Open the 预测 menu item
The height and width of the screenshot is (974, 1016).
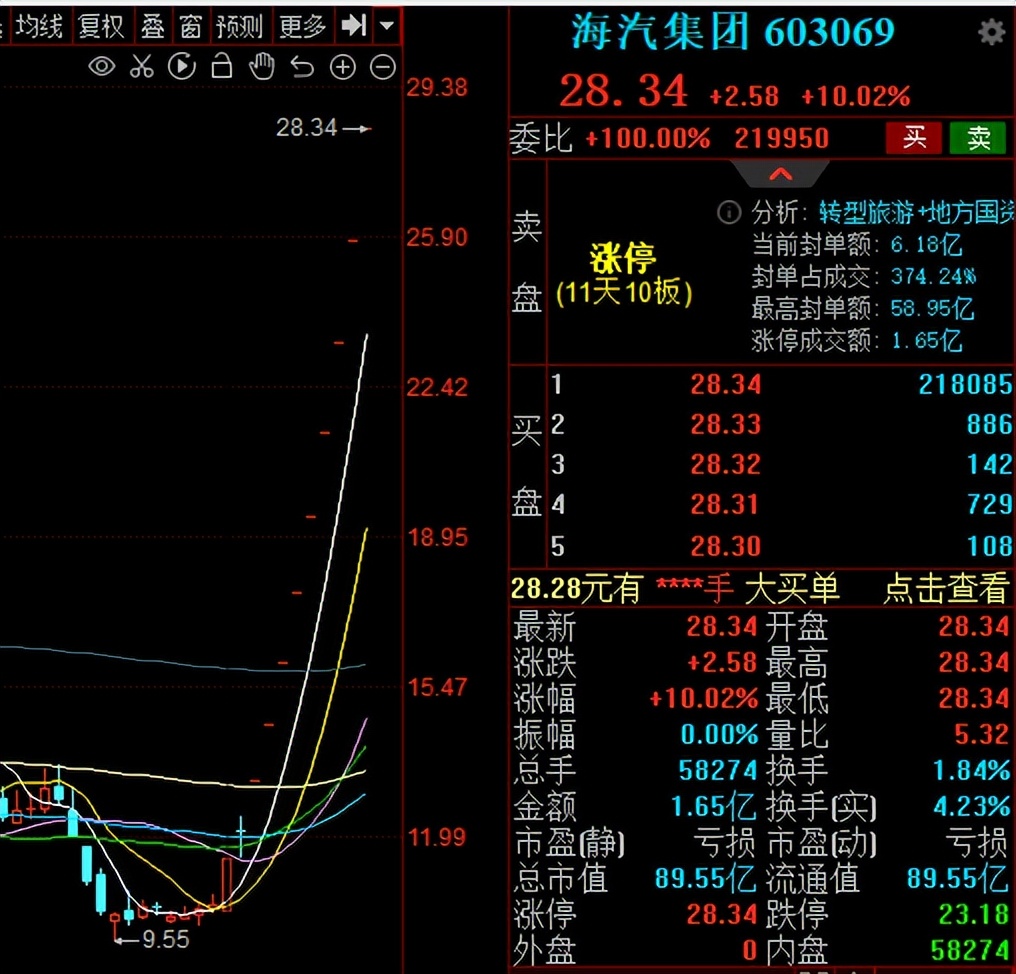[x=239, y=27]
